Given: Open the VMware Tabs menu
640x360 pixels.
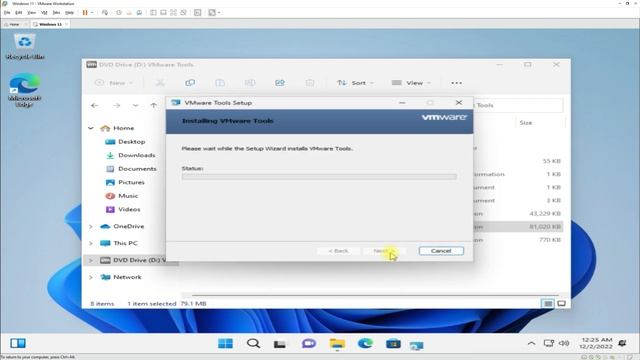Looking at the screenshot, I should (56, 13).
